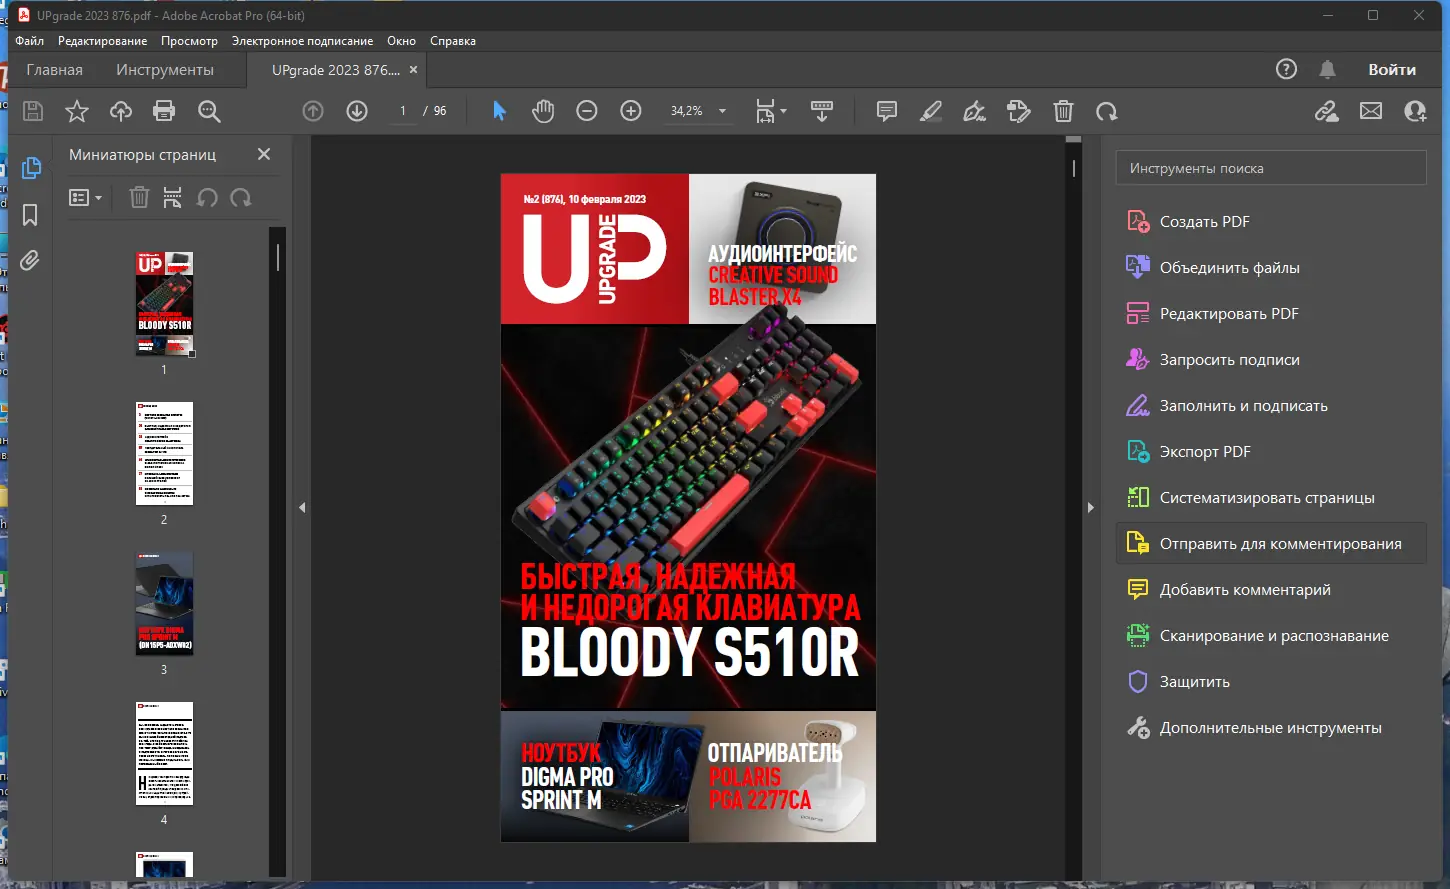Open the zoom level dropdown
Screen dimensions: 1450x889
pyautogui.click(x=722, y=111)
